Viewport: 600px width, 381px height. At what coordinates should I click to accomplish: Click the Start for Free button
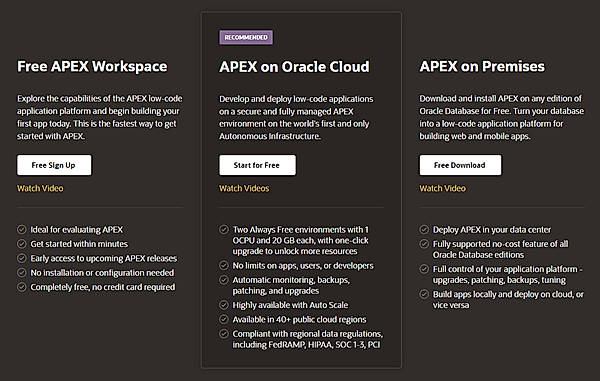pos(257,165)
